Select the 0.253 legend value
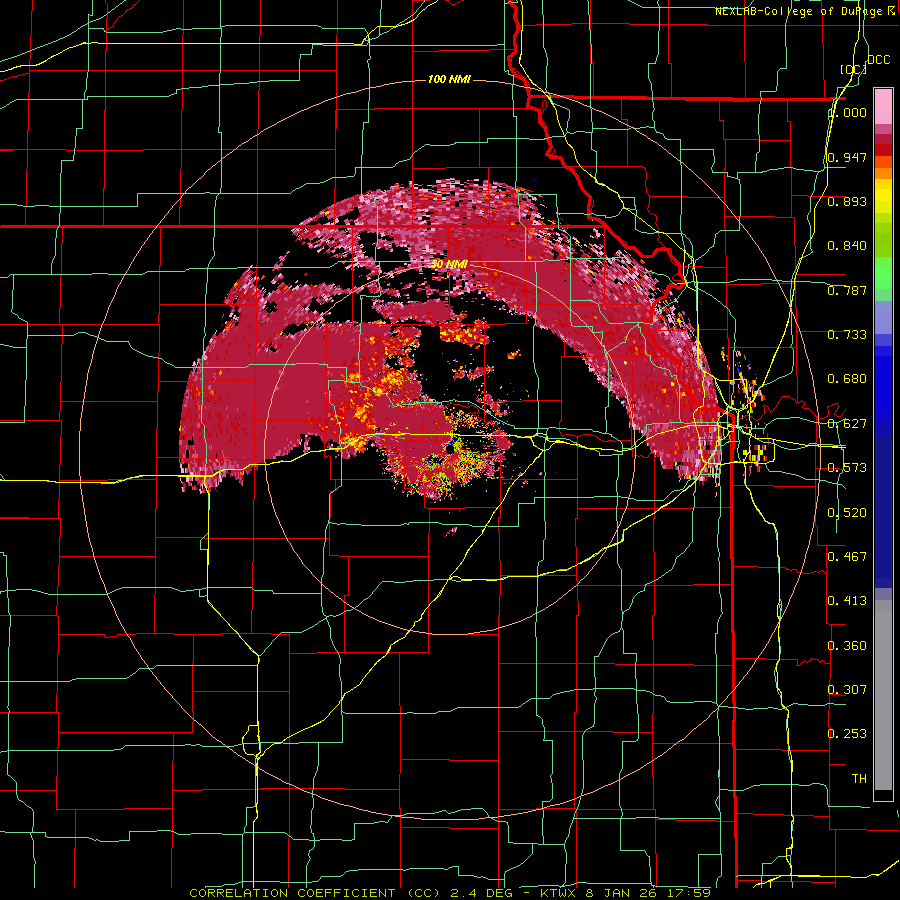900x900 pixels. click(847, 734)
